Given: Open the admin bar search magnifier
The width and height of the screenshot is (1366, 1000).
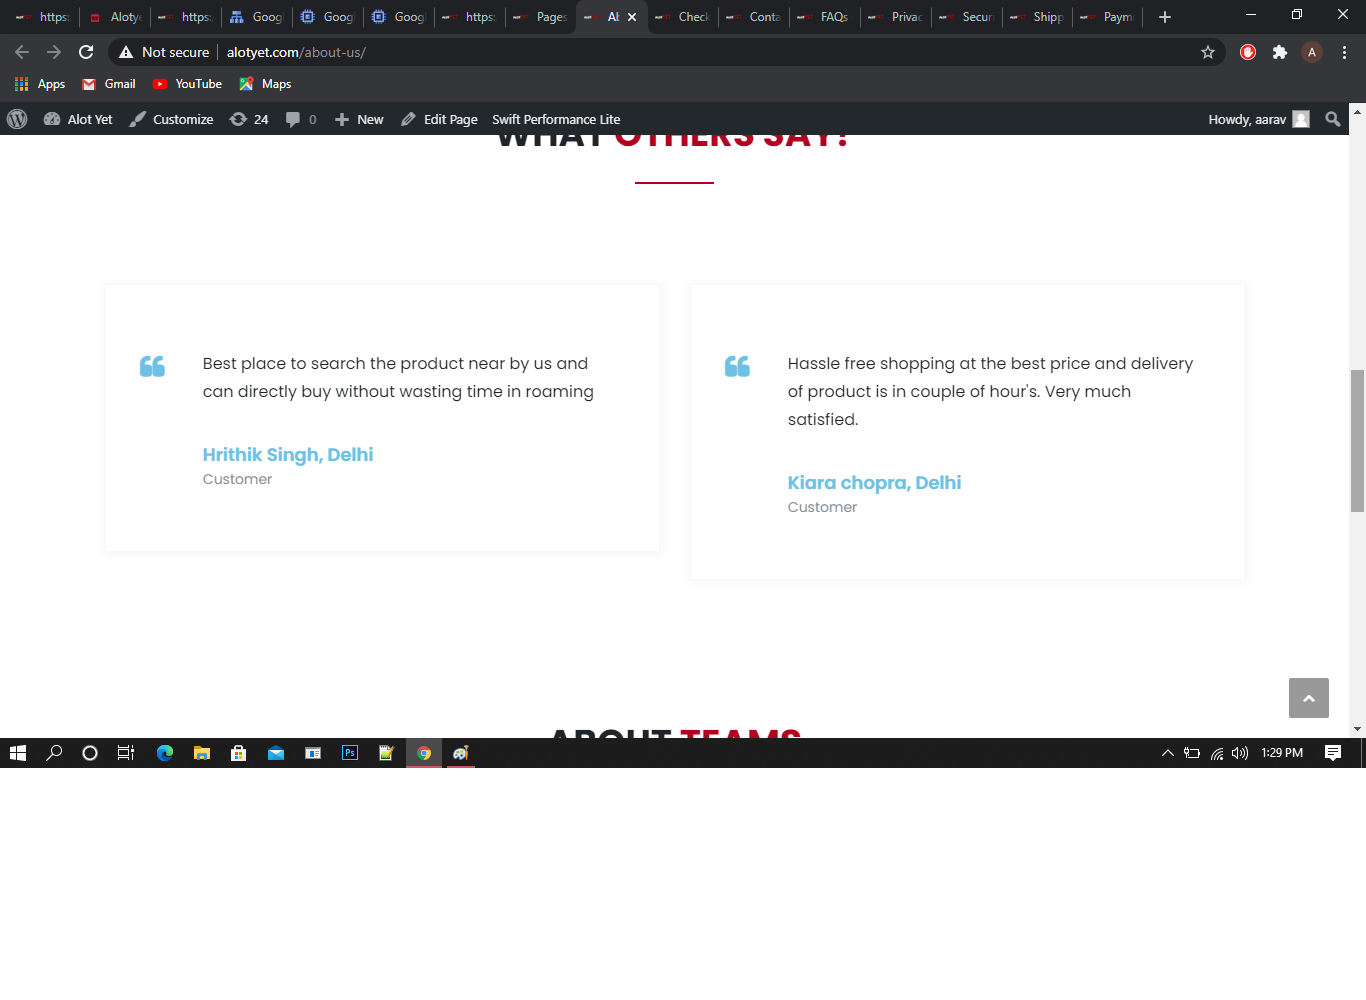Looking at the screenshot, I should click(x=1332, y=119).
